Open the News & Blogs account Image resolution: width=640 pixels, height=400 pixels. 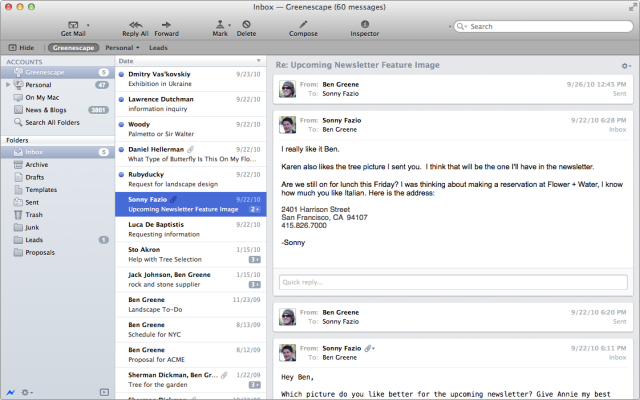(58, 110)
